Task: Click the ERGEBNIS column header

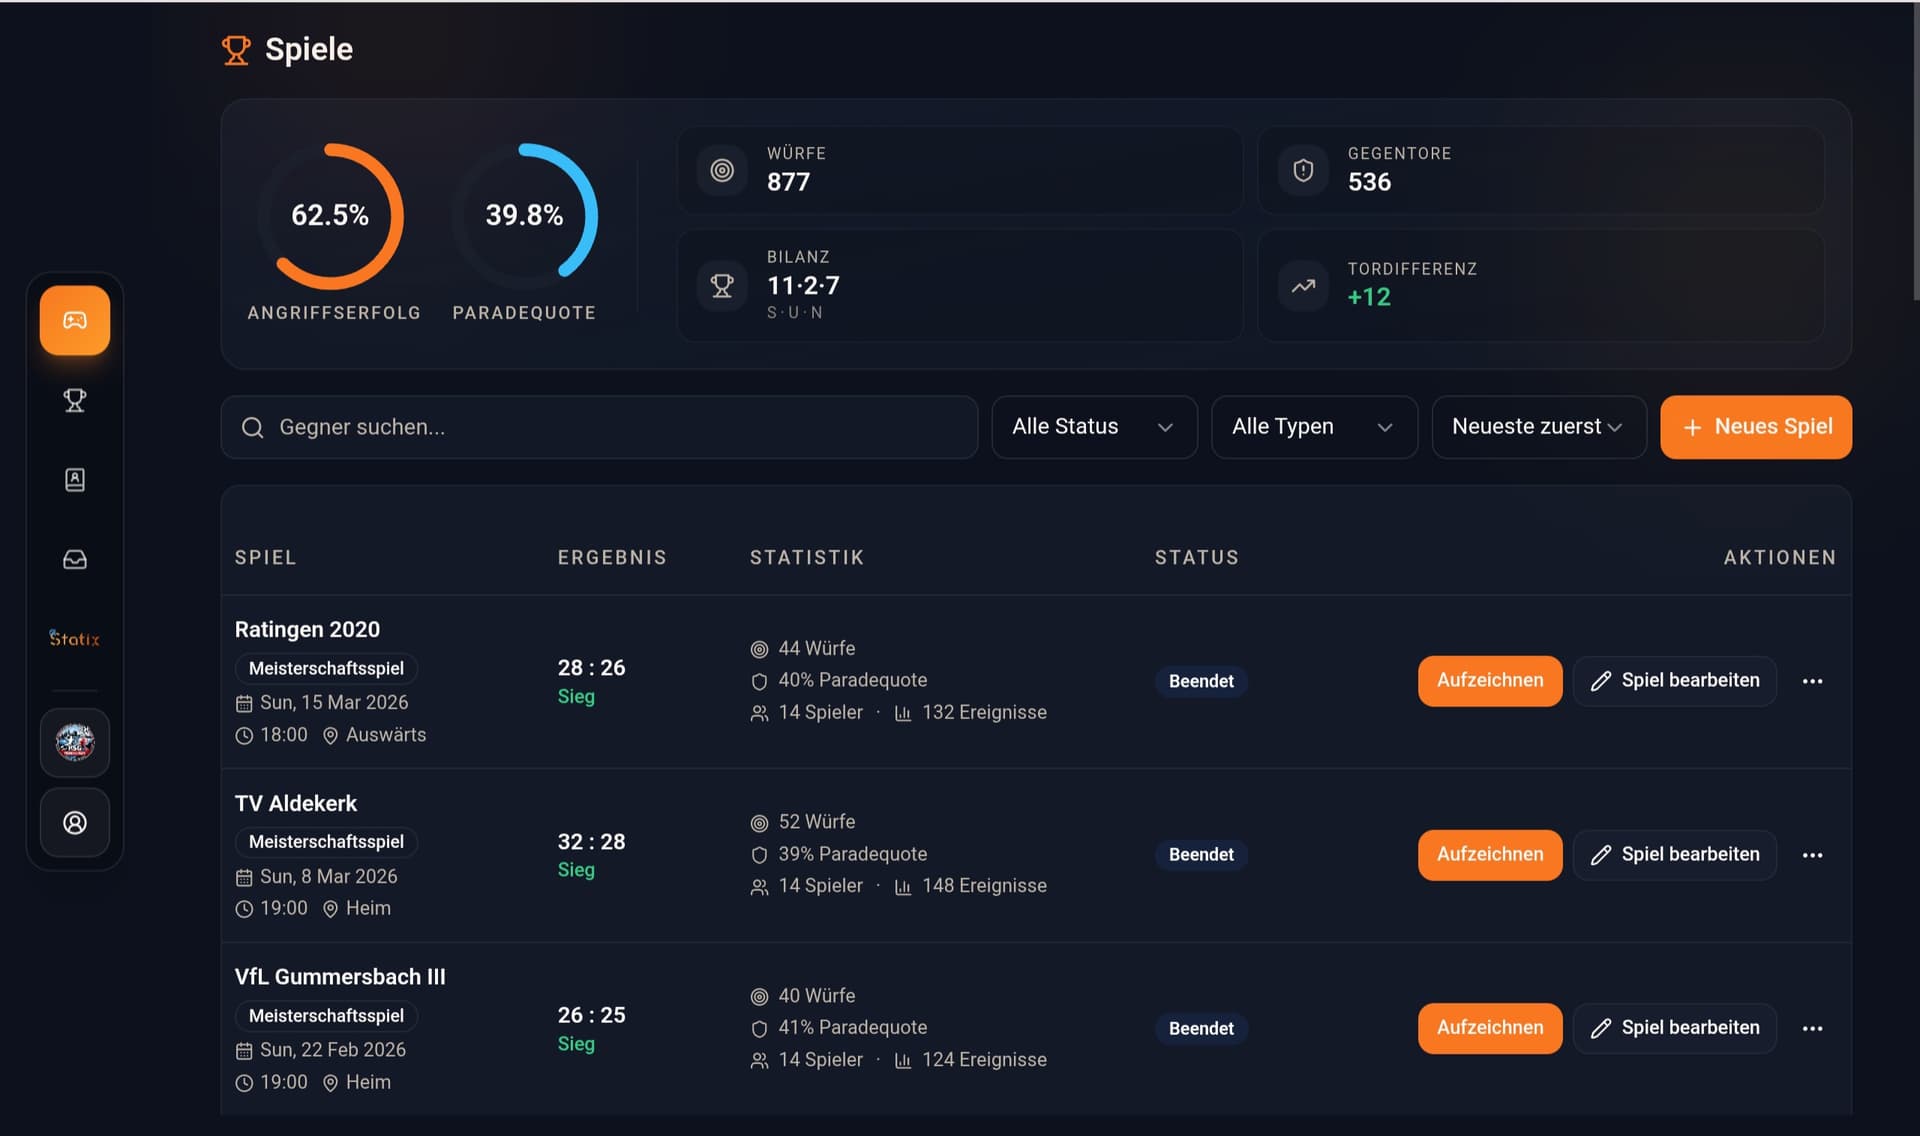Action: [x=612, y=558]
